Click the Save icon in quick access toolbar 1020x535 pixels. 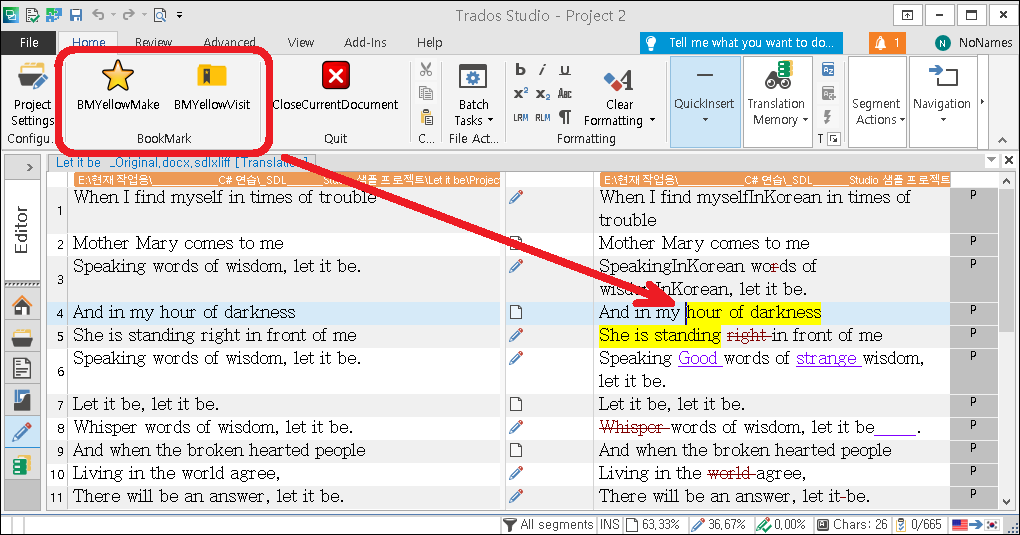point(75,14)
